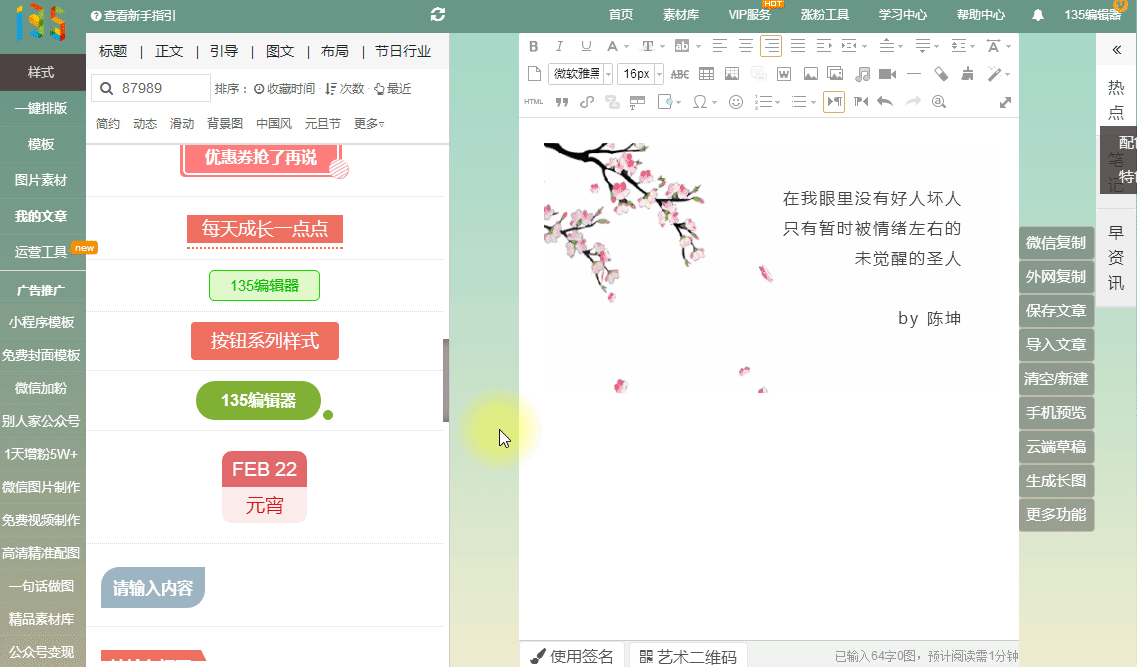1137x667 pixels.
Task: Toggle bold text formatting
Action: point(533,46)
